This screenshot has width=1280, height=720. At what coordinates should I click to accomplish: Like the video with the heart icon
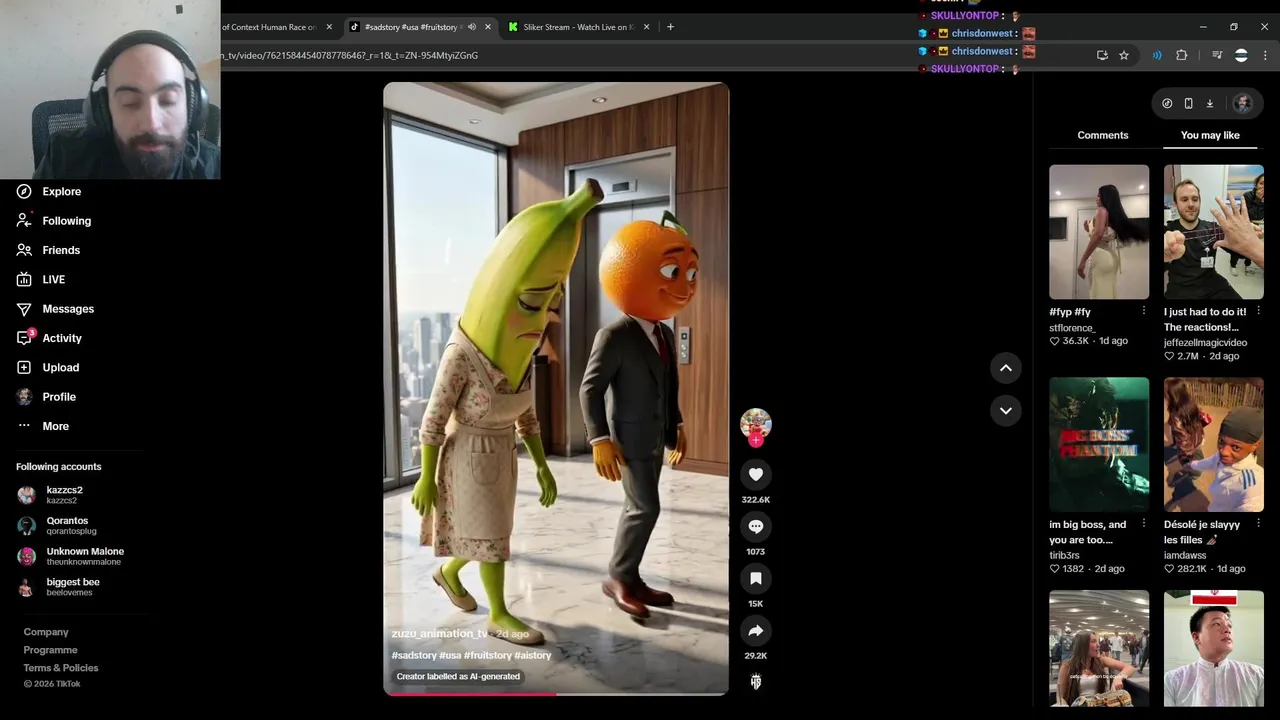(x=756, y=474)
